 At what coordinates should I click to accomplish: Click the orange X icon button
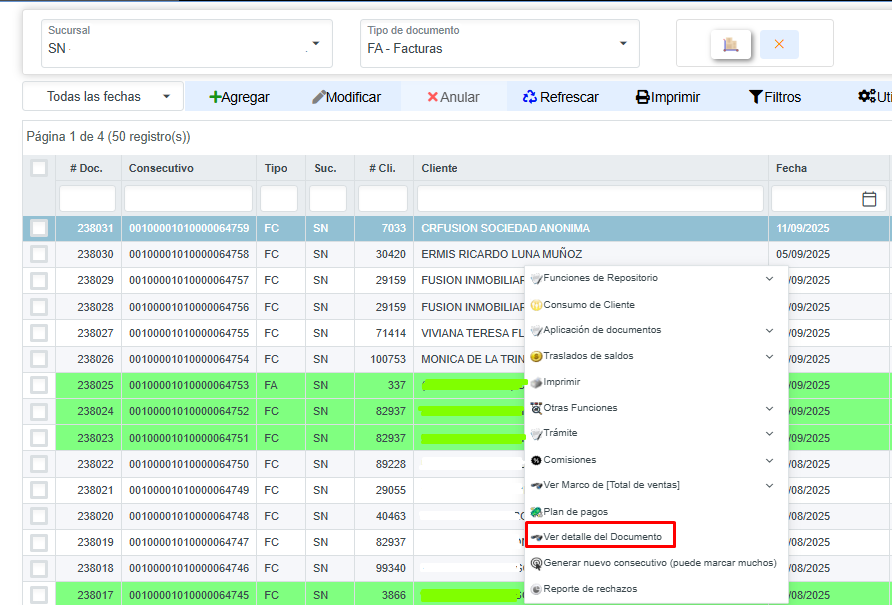pos(779,44)
